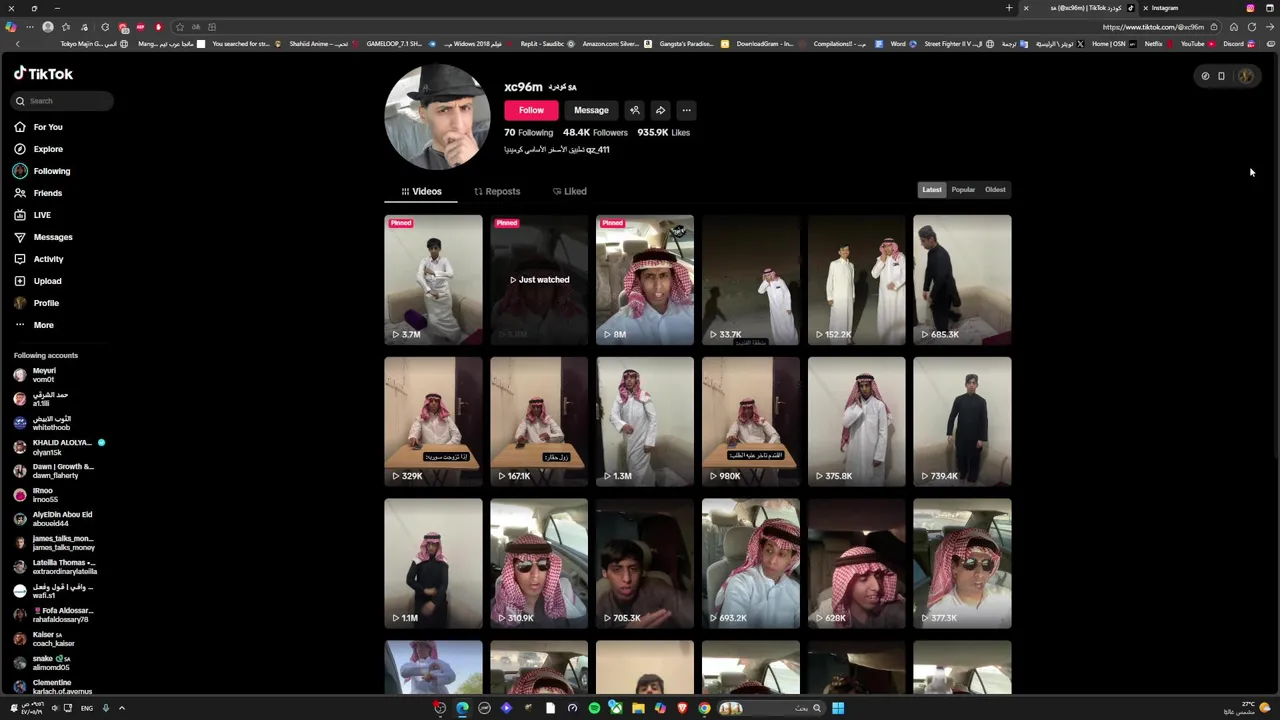Click the taskbar search box

pyautogui.click(x=770, y=708)
